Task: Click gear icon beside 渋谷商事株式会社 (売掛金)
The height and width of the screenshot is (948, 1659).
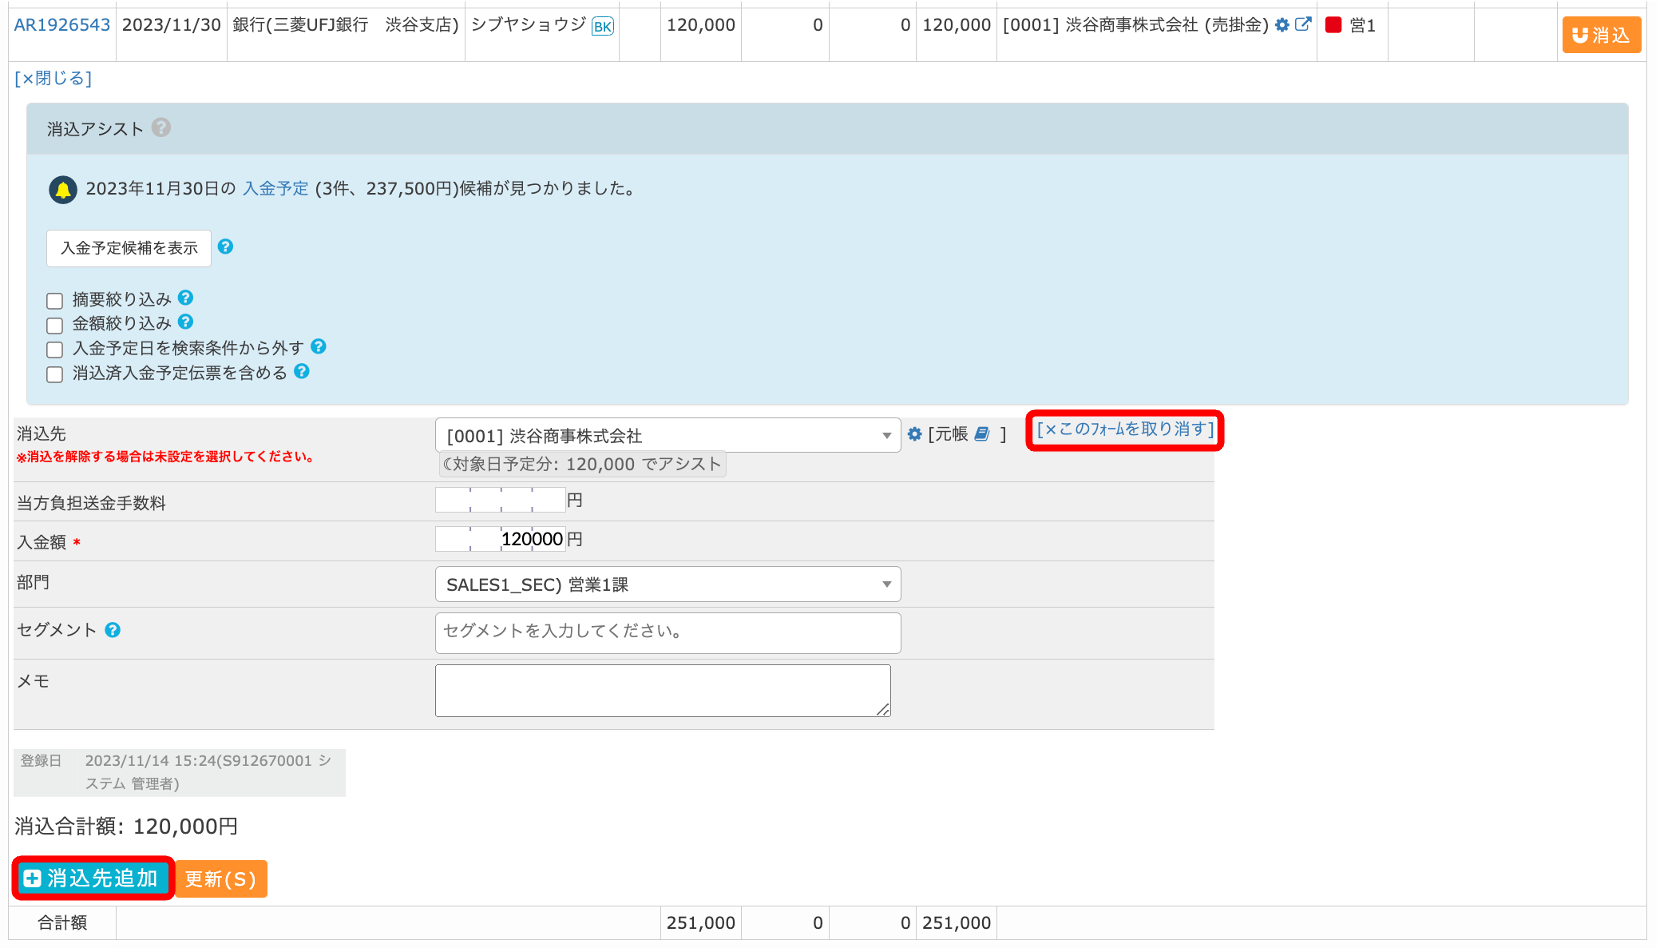Action: [x=1282, y=25]
